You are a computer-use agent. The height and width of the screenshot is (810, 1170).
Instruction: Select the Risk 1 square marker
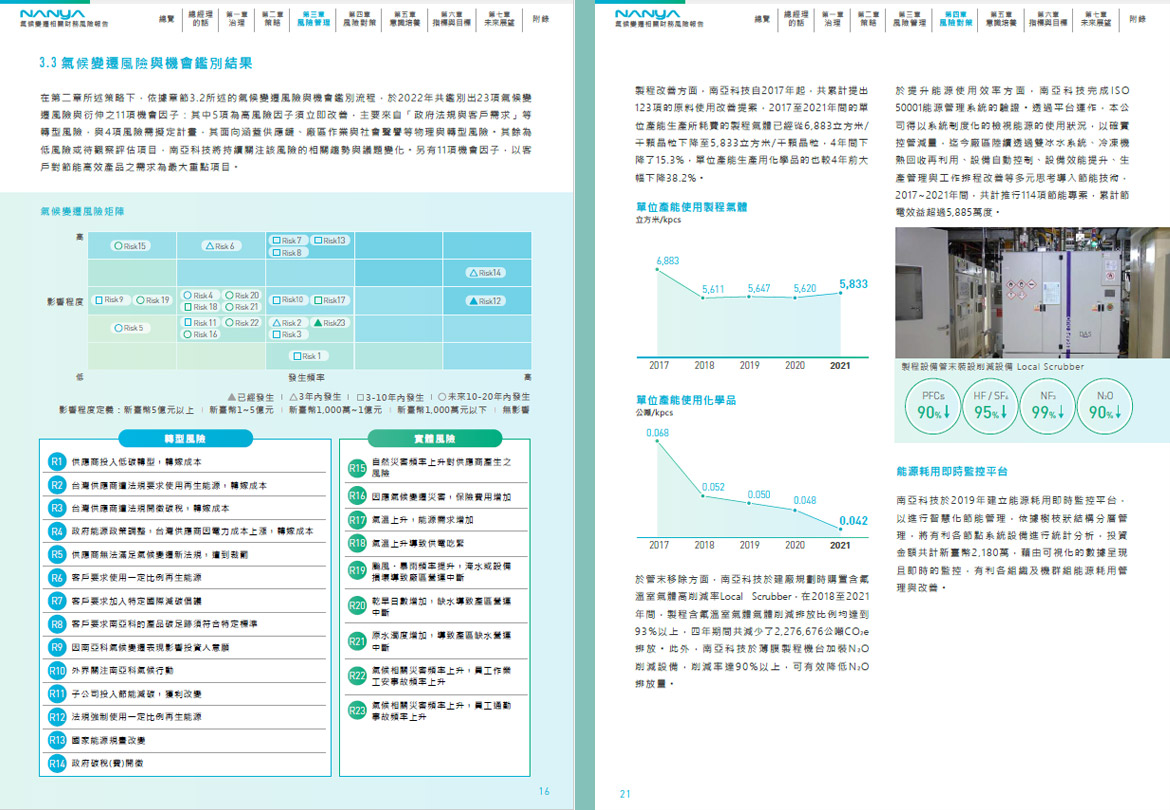[x=308, y=356]
